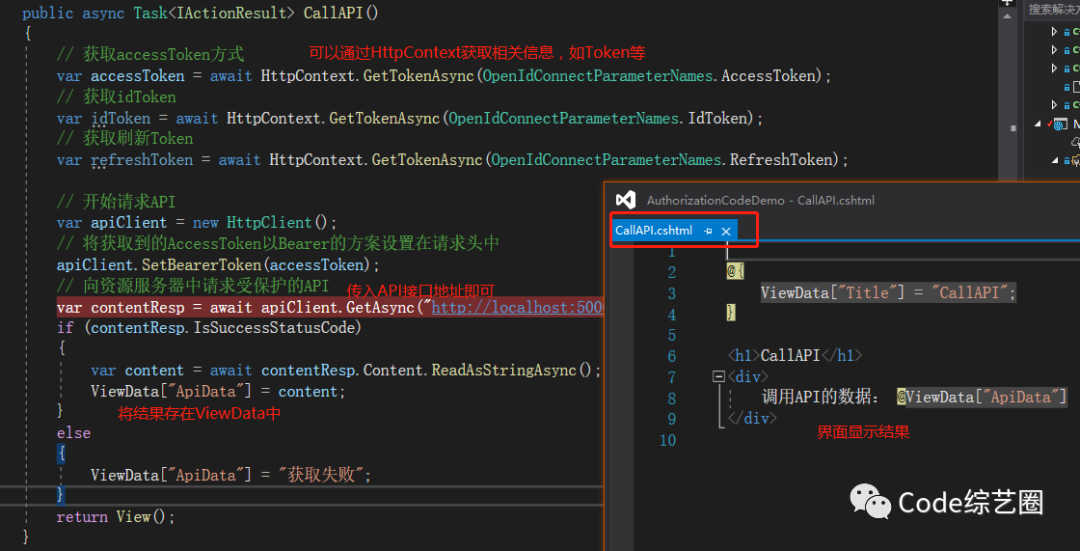Click the comment '// 开始请求API'
Screen dimensions: 1080x551
(x=116, y=202)
